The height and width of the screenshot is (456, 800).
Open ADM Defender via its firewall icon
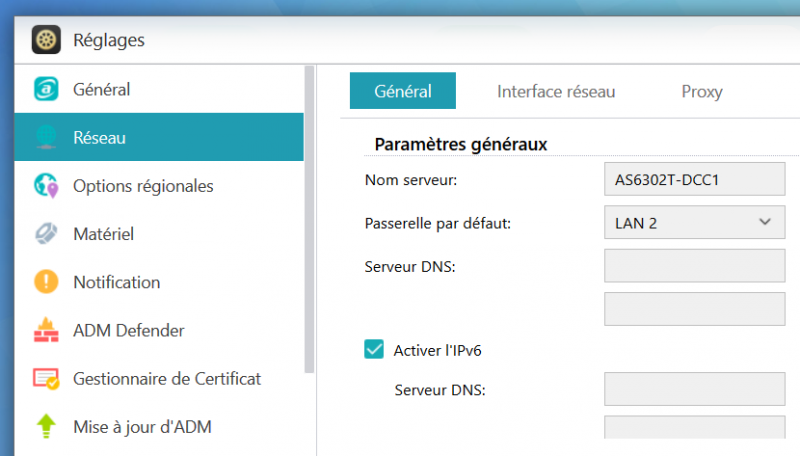coord(46,330)
